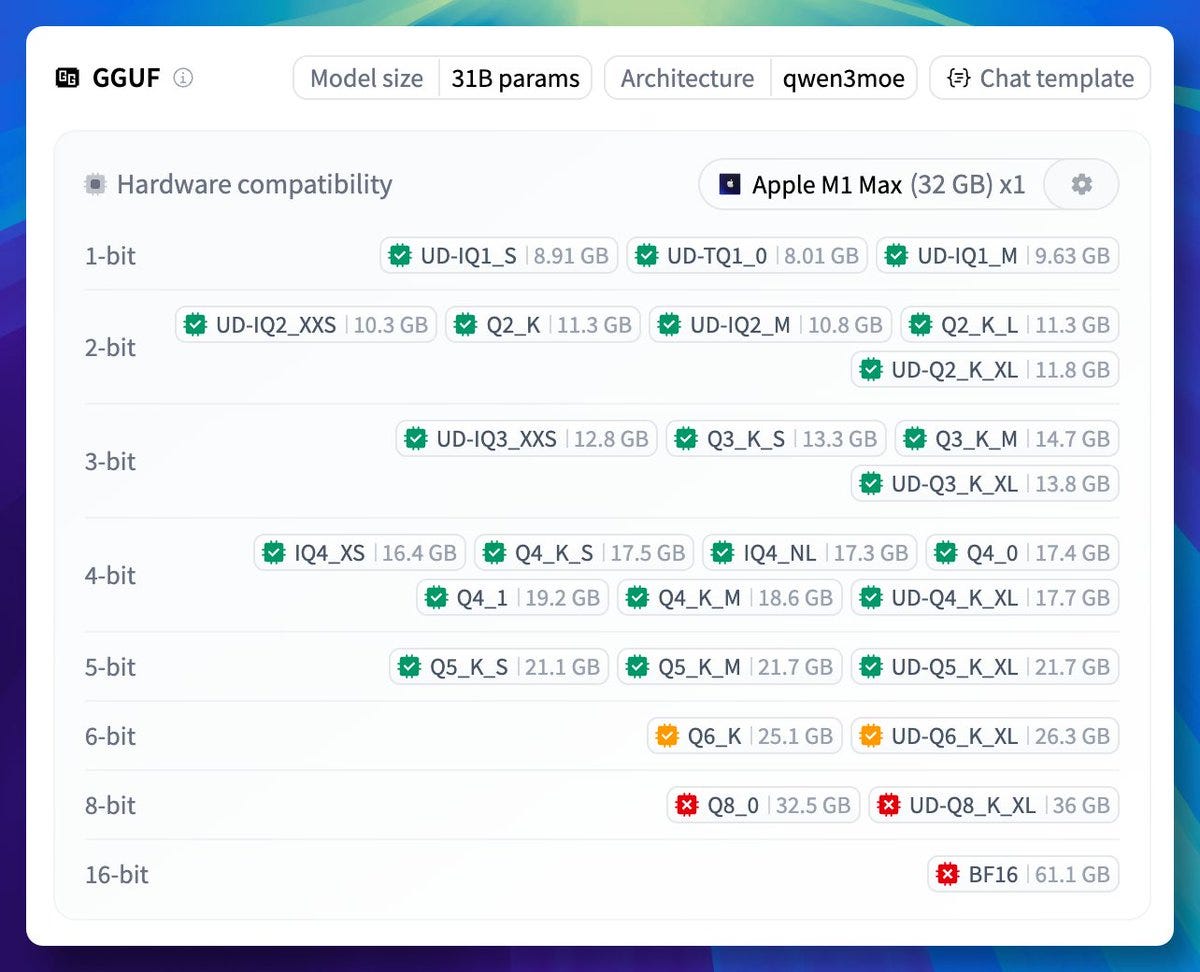Image resolution: width=1200 pixels, height=972 pixels.
Task: Click the 6-bit row label
Action: coord(110,736)
